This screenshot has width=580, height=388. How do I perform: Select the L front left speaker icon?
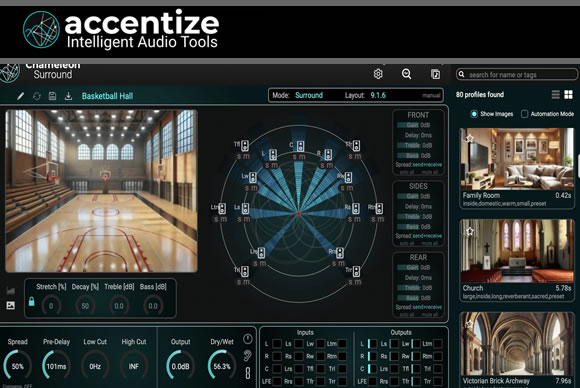(273, 154)
